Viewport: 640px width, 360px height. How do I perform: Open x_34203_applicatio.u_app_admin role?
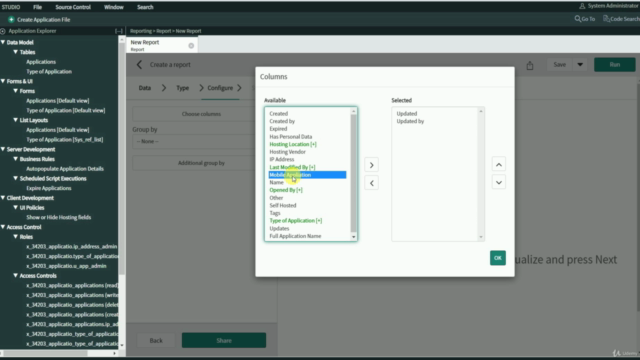pyautogui.click(x=66, y=266)
